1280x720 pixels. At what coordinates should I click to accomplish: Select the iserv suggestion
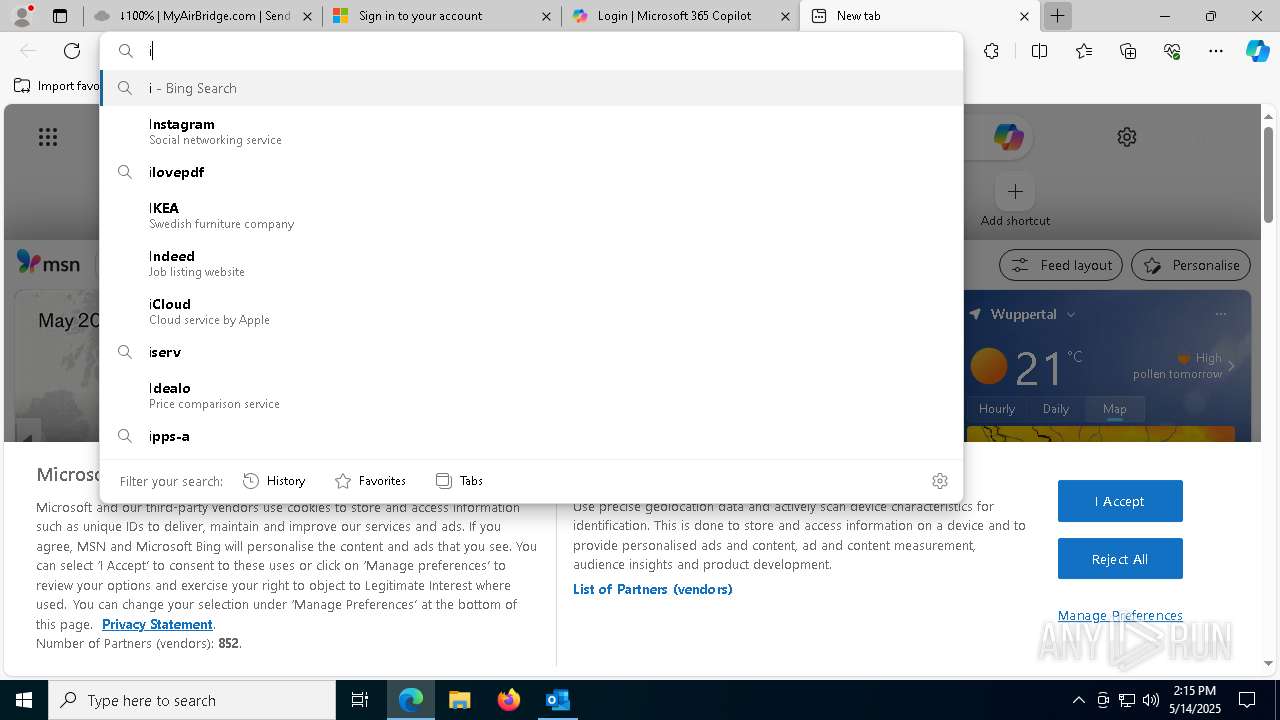531,352
